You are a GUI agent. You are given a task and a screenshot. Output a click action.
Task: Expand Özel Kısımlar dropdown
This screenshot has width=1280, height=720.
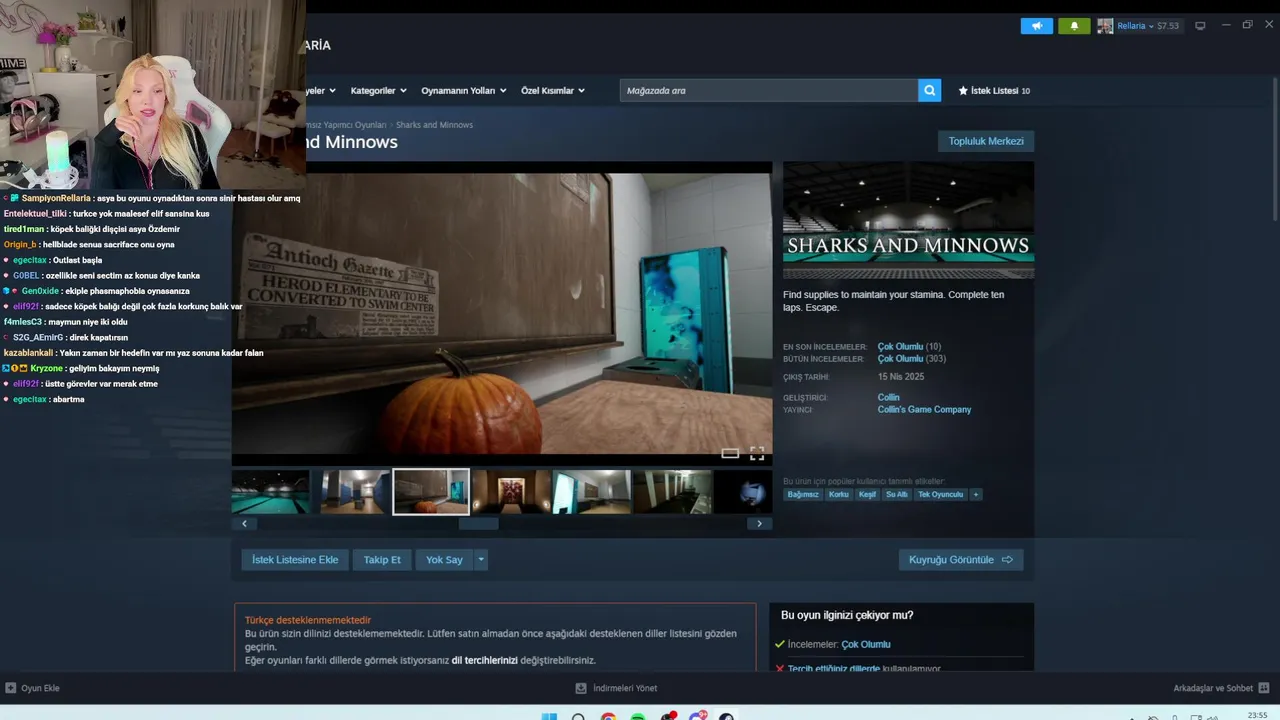[552, 90]
